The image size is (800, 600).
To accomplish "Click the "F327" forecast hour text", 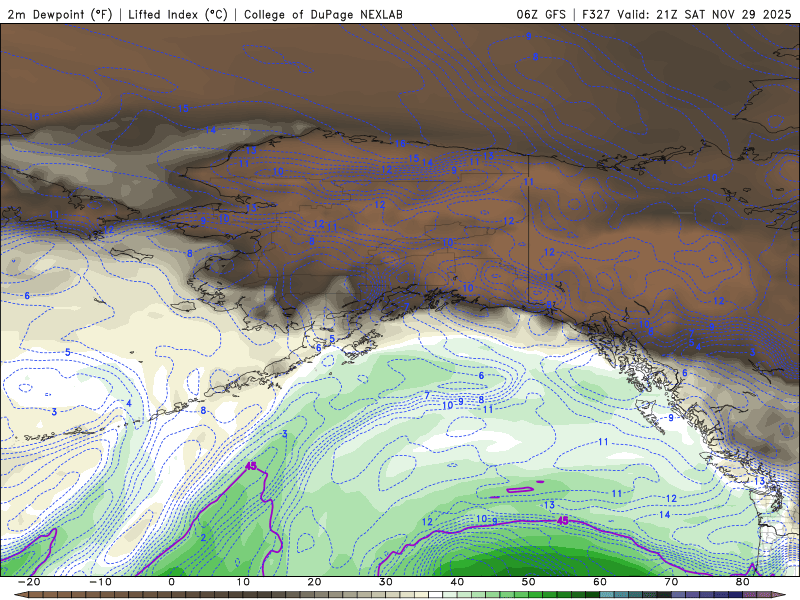I will tap(596, 14).
